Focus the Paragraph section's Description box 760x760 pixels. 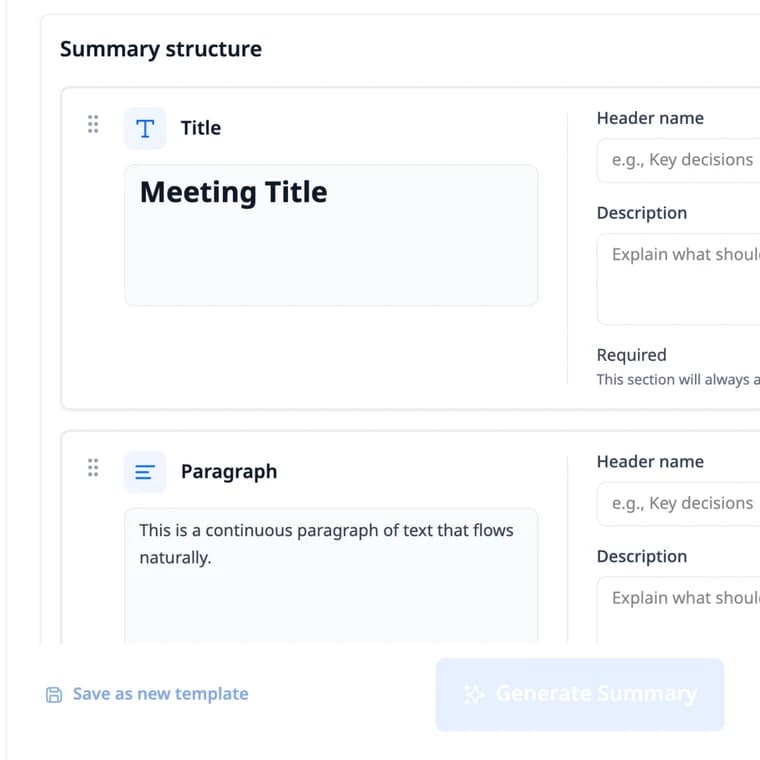point(679,611)
